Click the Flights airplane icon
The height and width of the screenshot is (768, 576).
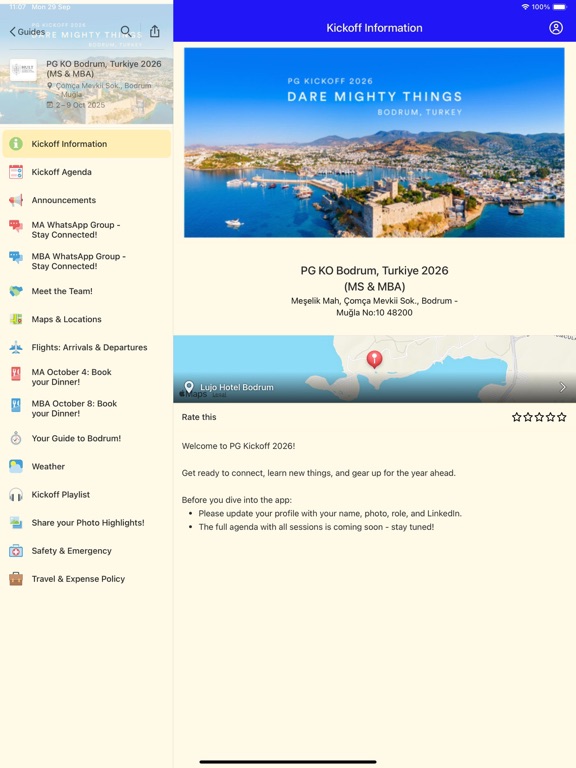(16, 347)
